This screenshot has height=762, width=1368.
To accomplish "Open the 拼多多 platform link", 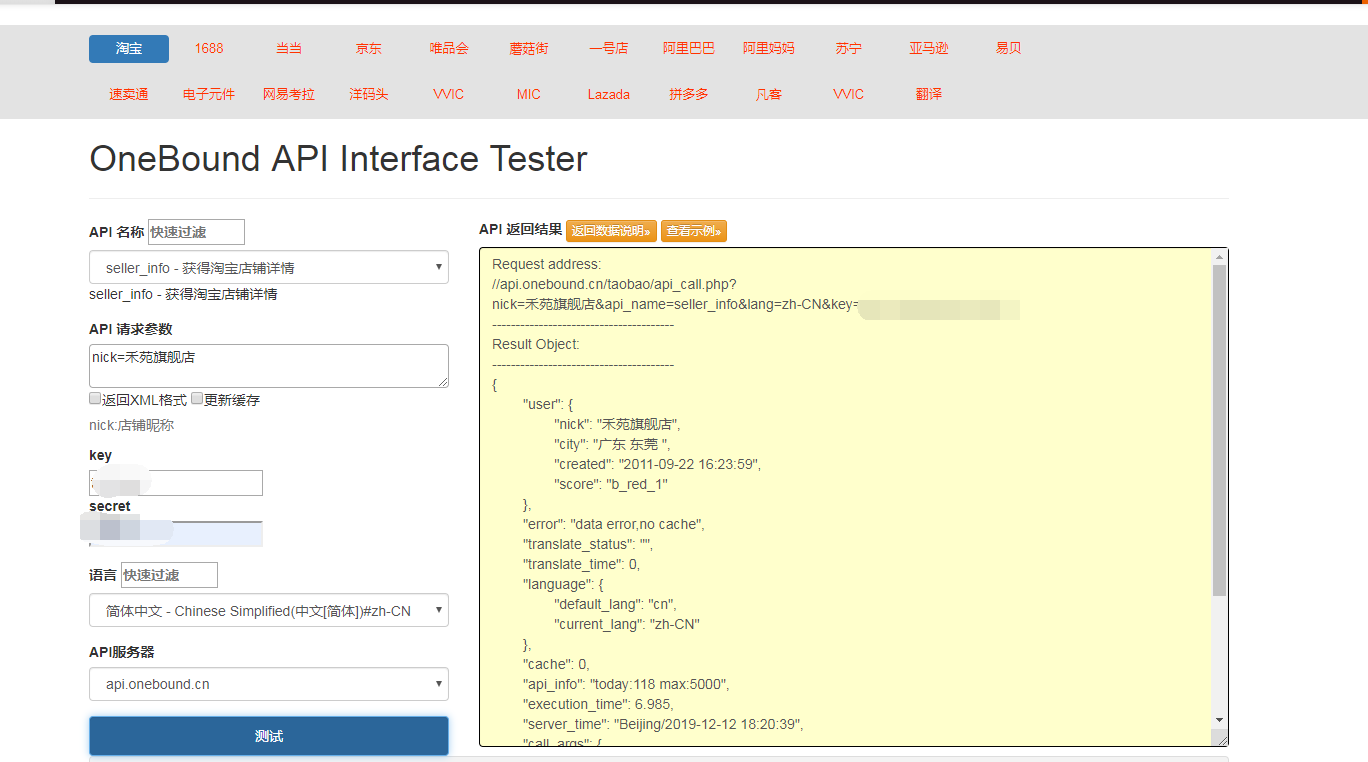I will click(689, 95).
